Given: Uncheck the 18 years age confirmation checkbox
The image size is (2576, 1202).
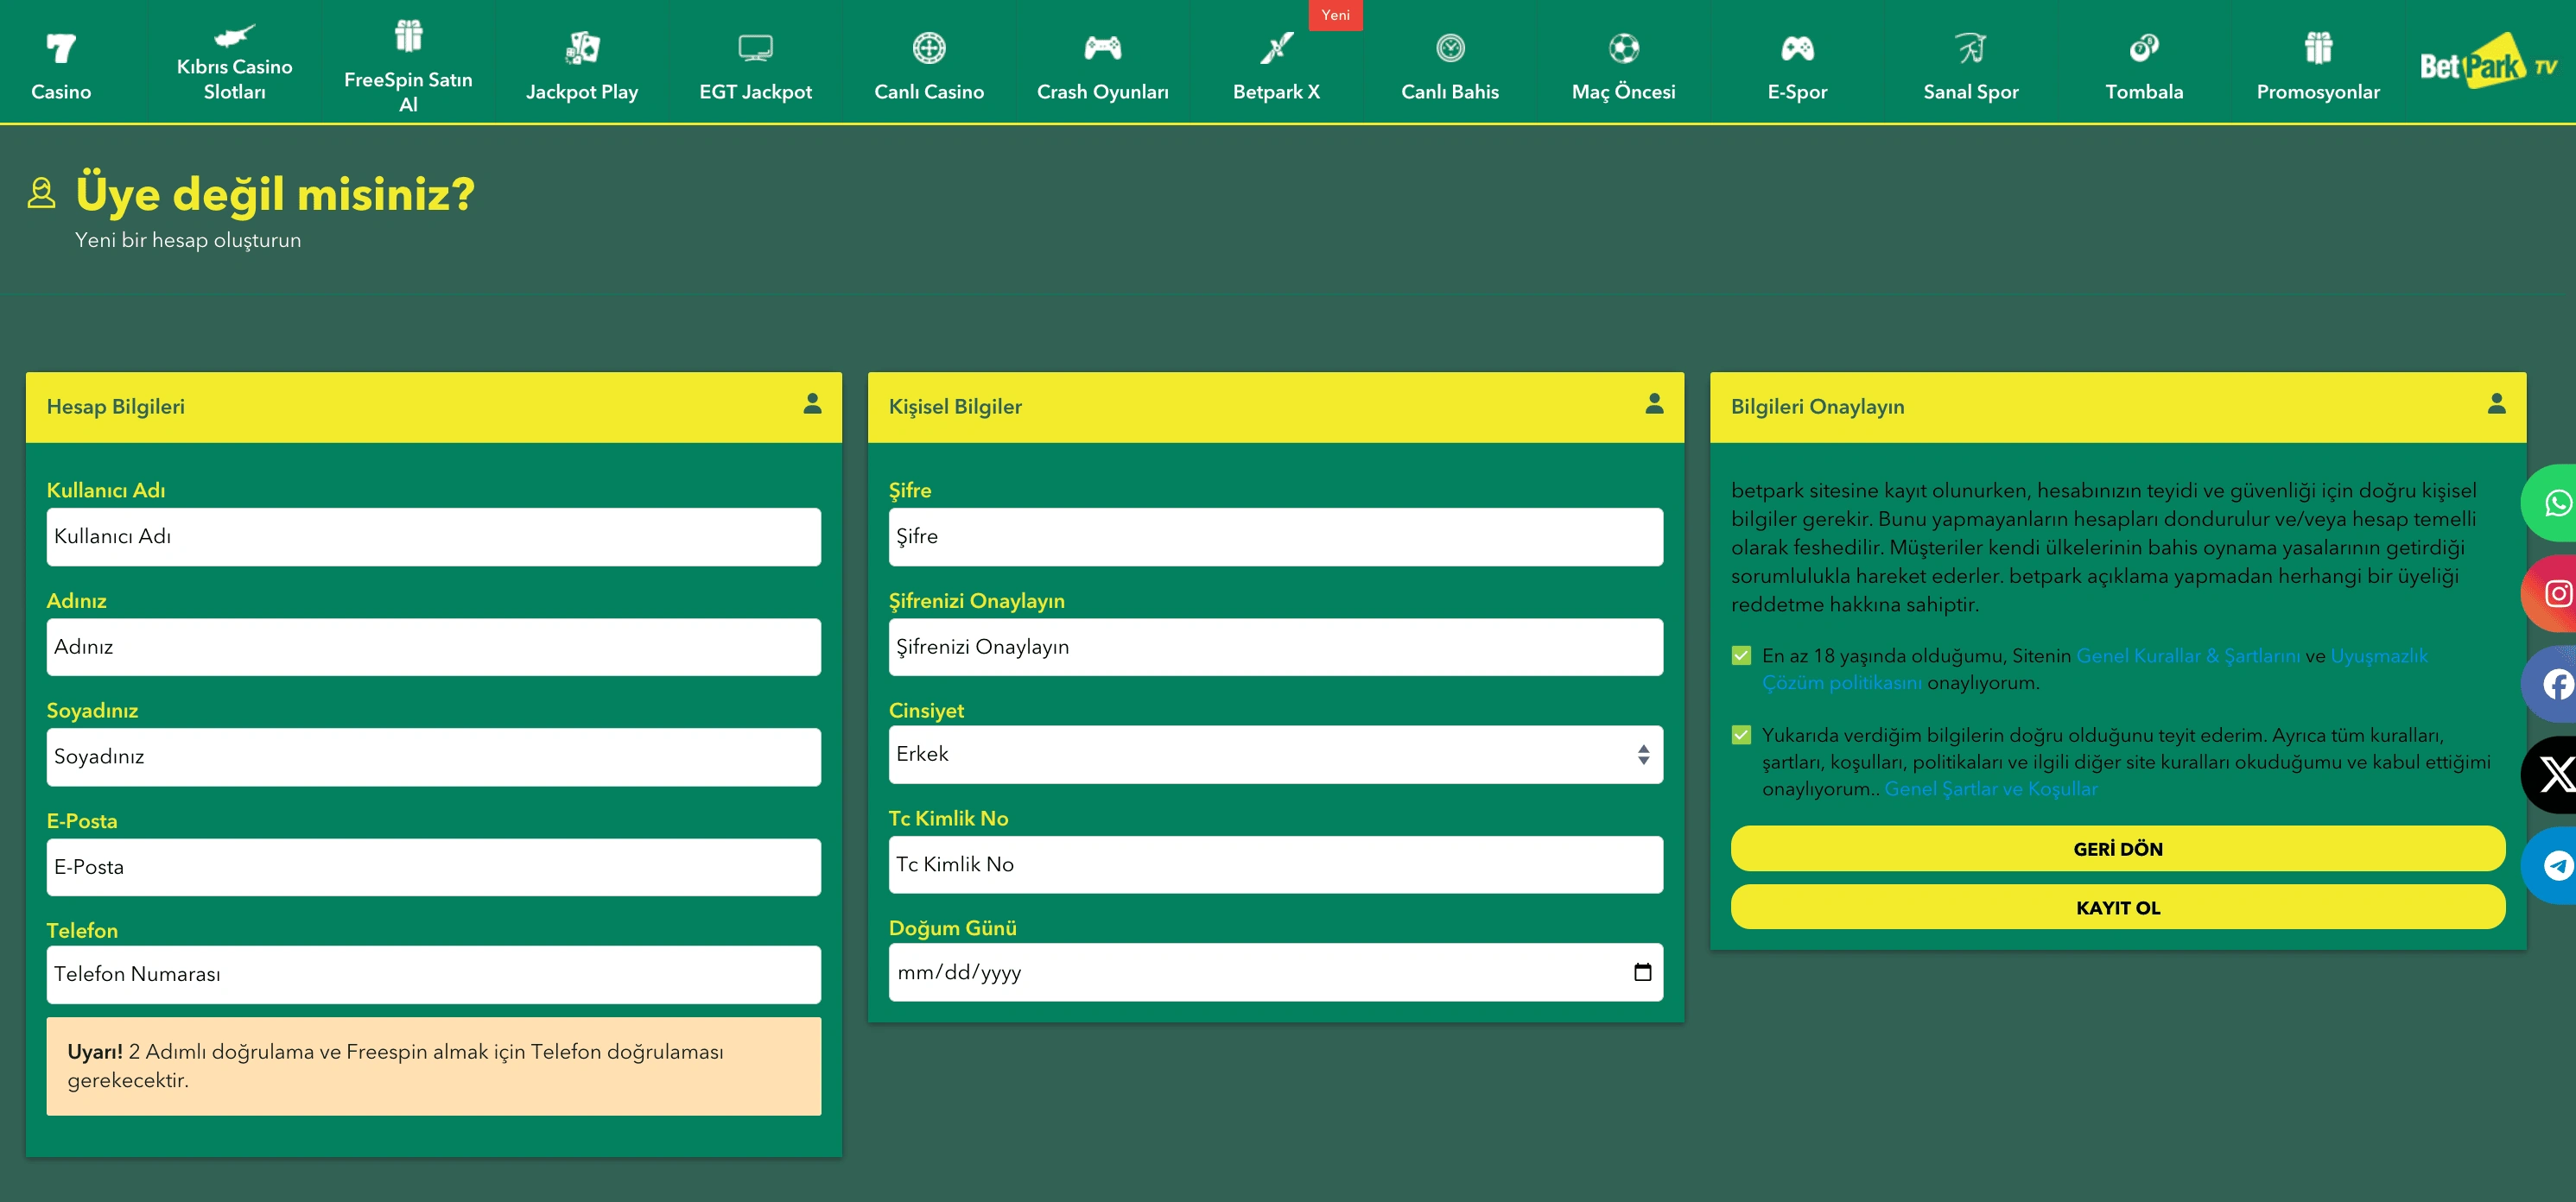Looking at the screenshot, I should pyautogui.click(x=1741, y=656).
